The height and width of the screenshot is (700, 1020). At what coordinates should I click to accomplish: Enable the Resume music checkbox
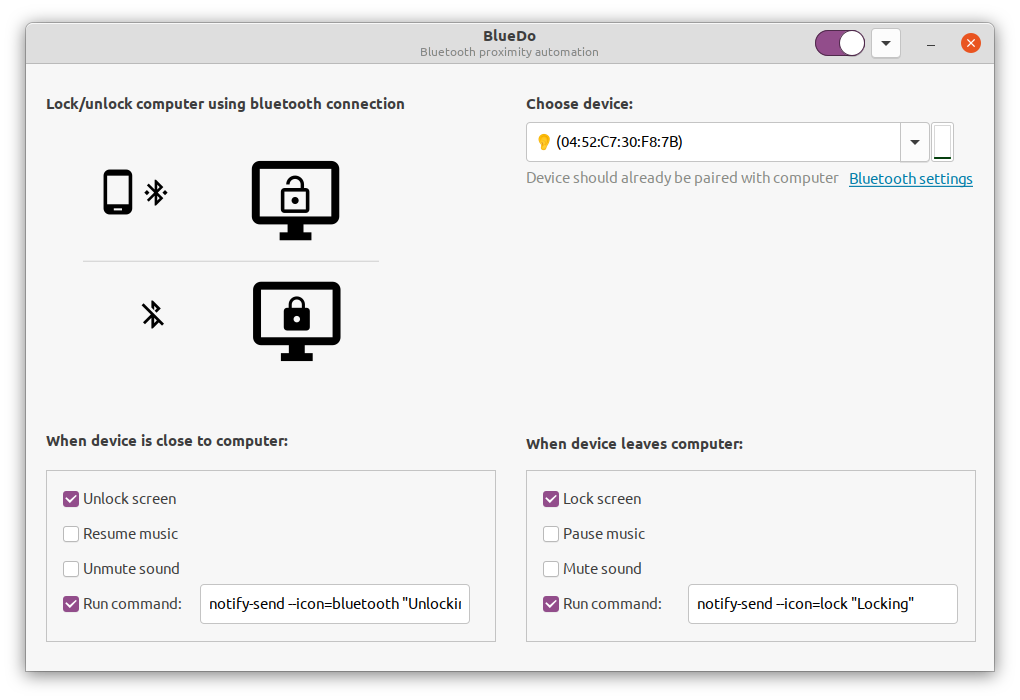coord(71,534)
